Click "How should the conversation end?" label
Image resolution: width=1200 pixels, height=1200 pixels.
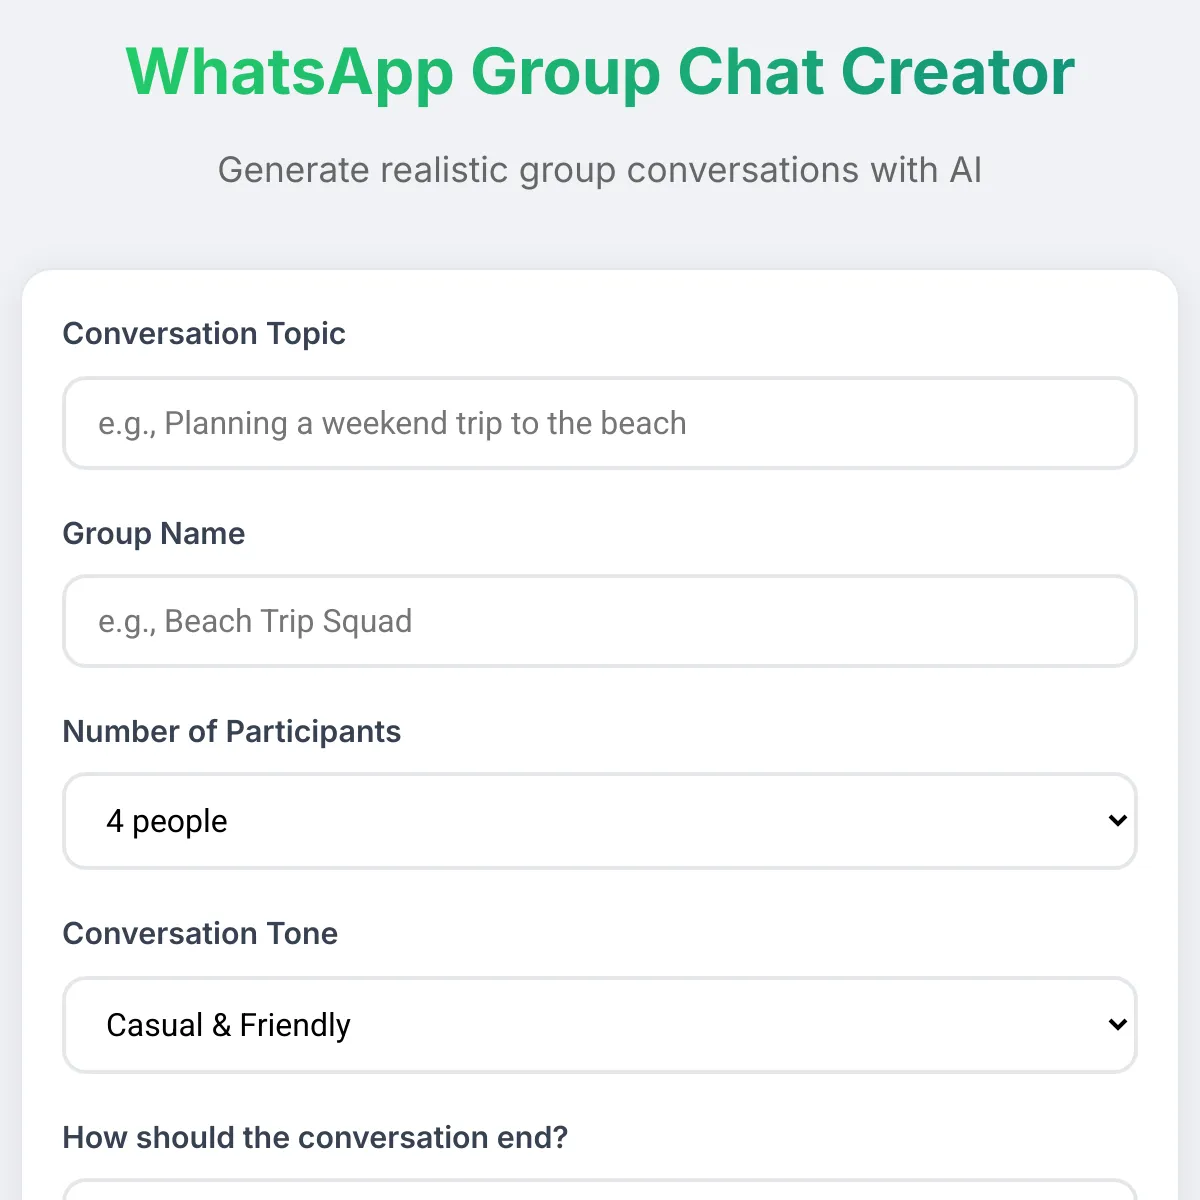[315, 1137]
